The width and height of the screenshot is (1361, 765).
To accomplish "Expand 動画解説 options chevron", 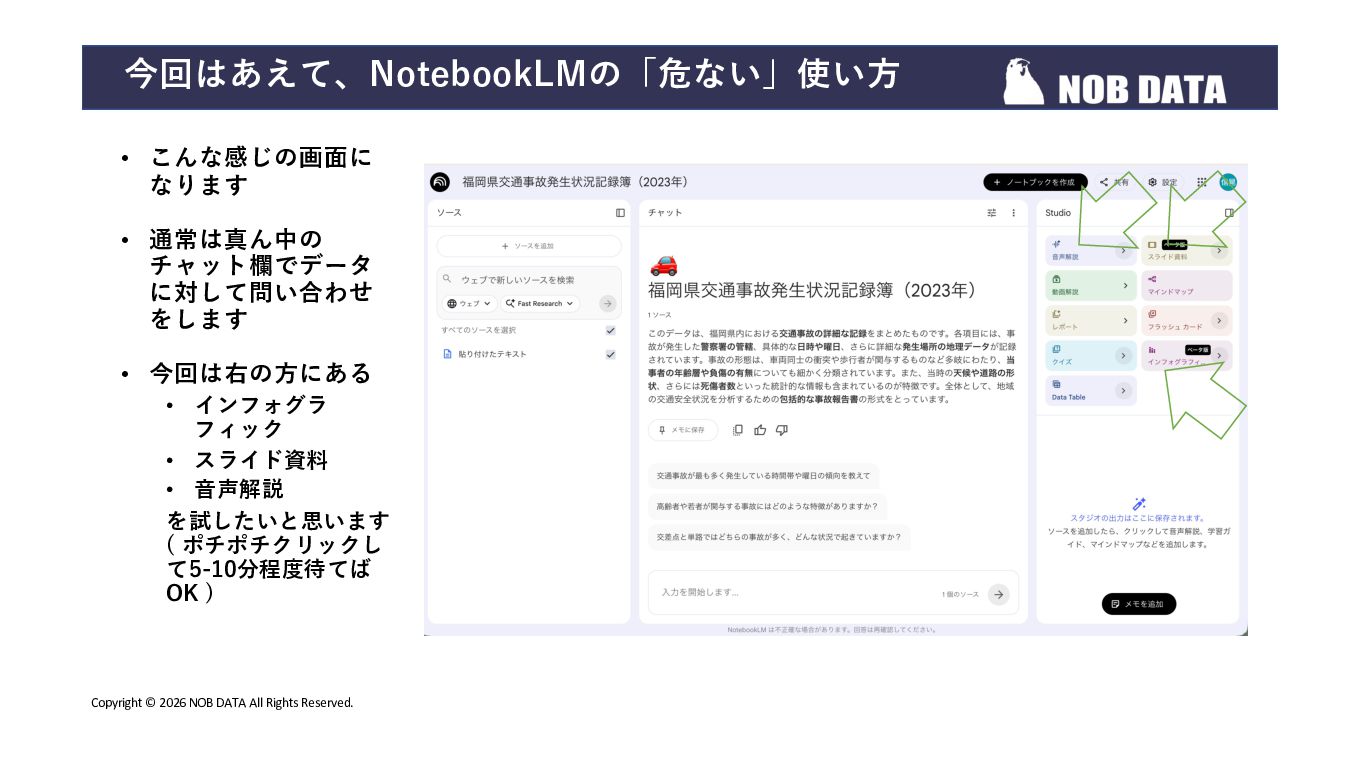I will [x=1124, y=285].
